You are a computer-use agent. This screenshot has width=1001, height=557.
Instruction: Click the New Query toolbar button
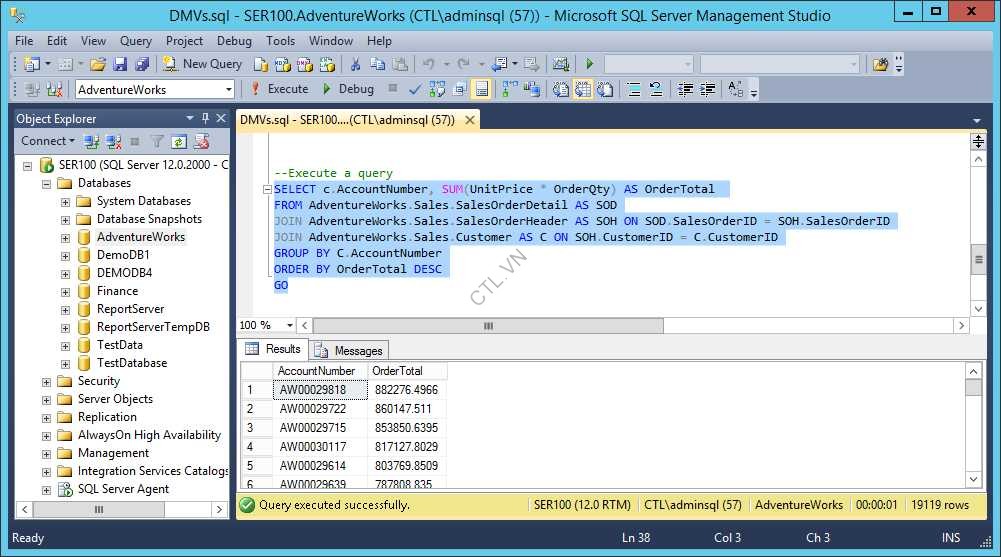[202, 64]
